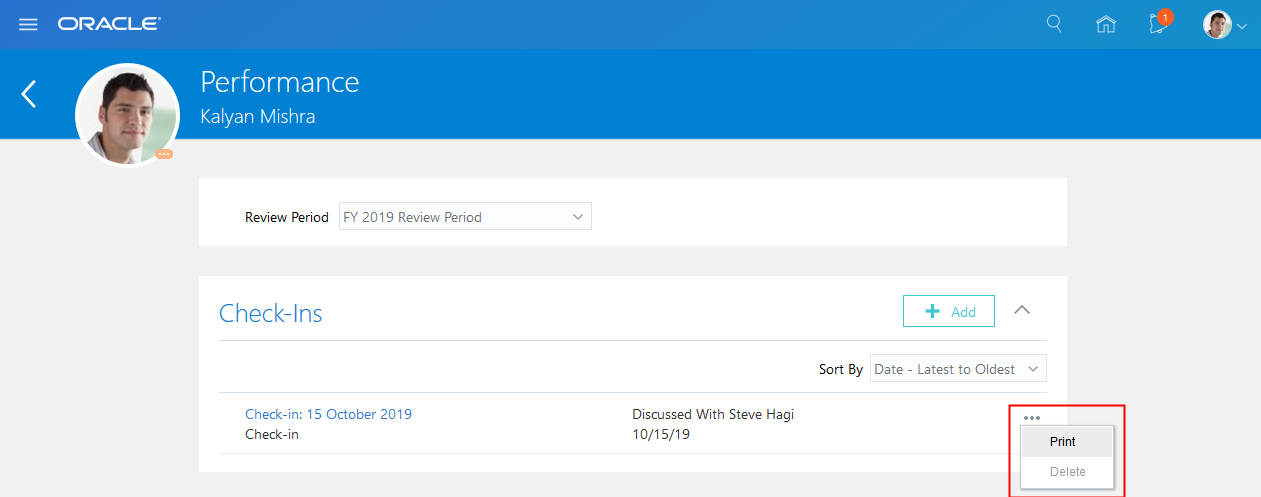Click the Check-Ins section heading
This screenshot has width=1261, height=497.
[x=270, y=313]
